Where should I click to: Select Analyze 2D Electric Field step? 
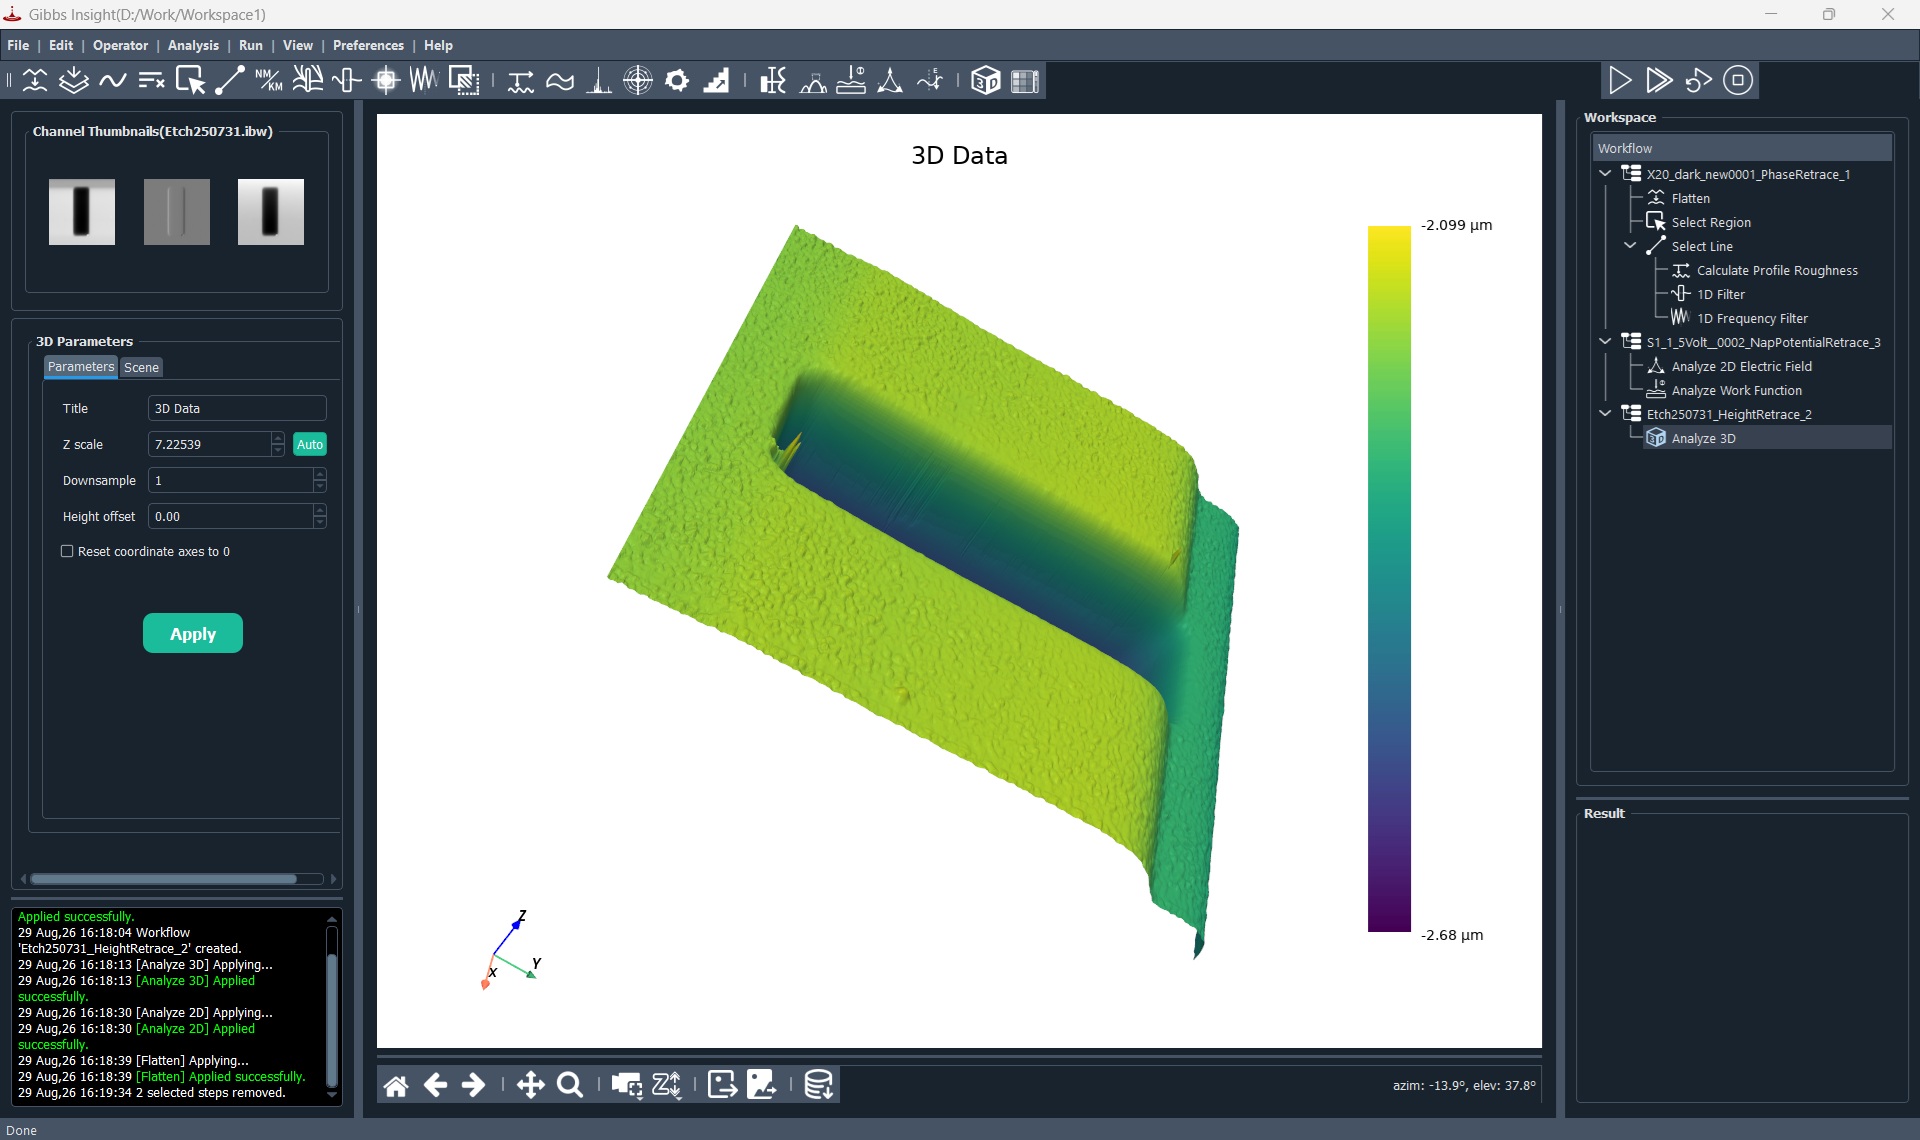point(1741,366)
